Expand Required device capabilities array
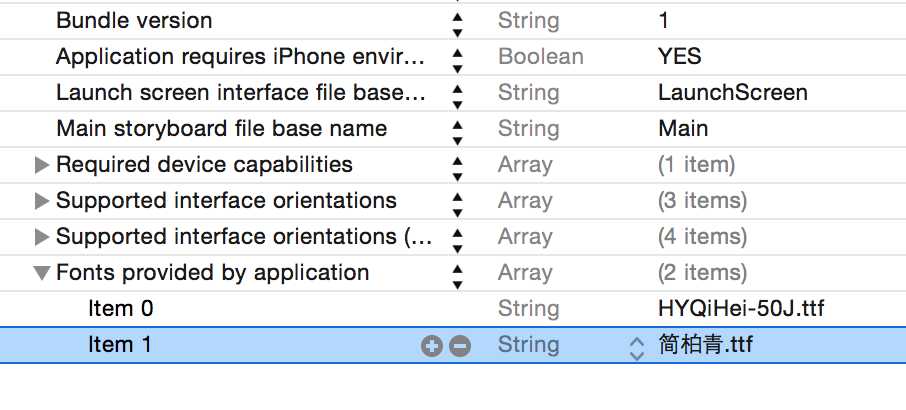This screenshot has height=410, width=906. [x=41, y=165]
